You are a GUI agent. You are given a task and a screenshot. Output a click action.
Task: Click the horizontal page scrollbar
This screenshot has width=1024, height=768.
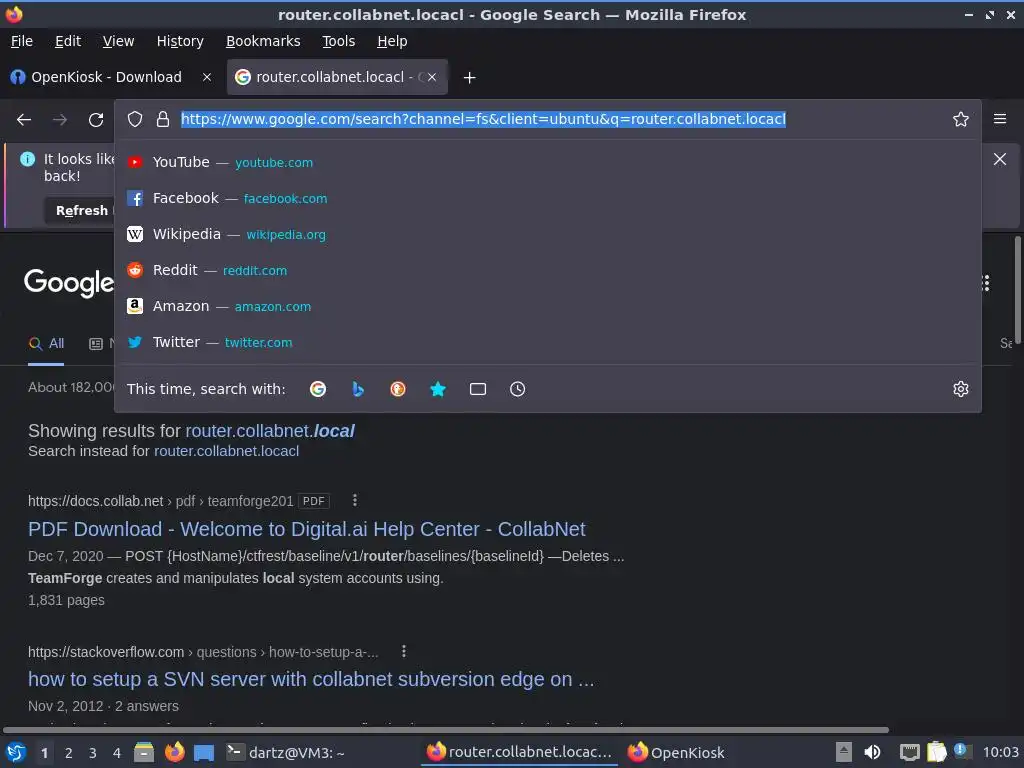(x=446, y=729)
